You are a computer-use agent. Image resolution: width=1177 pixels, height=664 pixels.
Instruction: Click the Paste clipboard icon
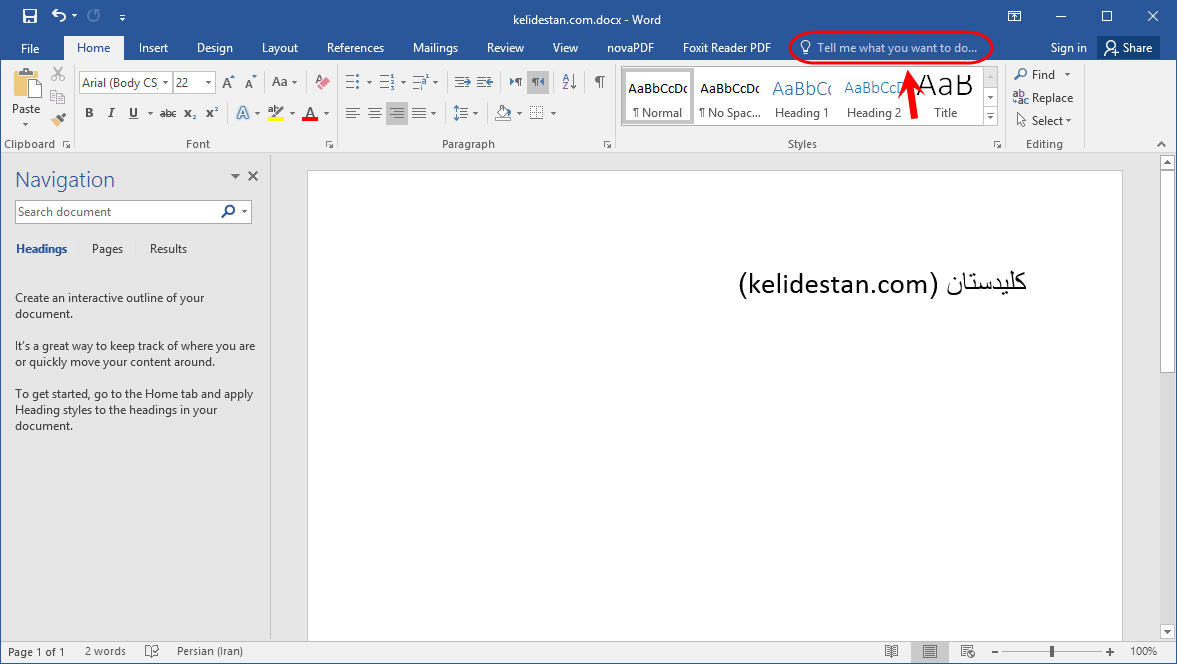[x=26, y=83]
